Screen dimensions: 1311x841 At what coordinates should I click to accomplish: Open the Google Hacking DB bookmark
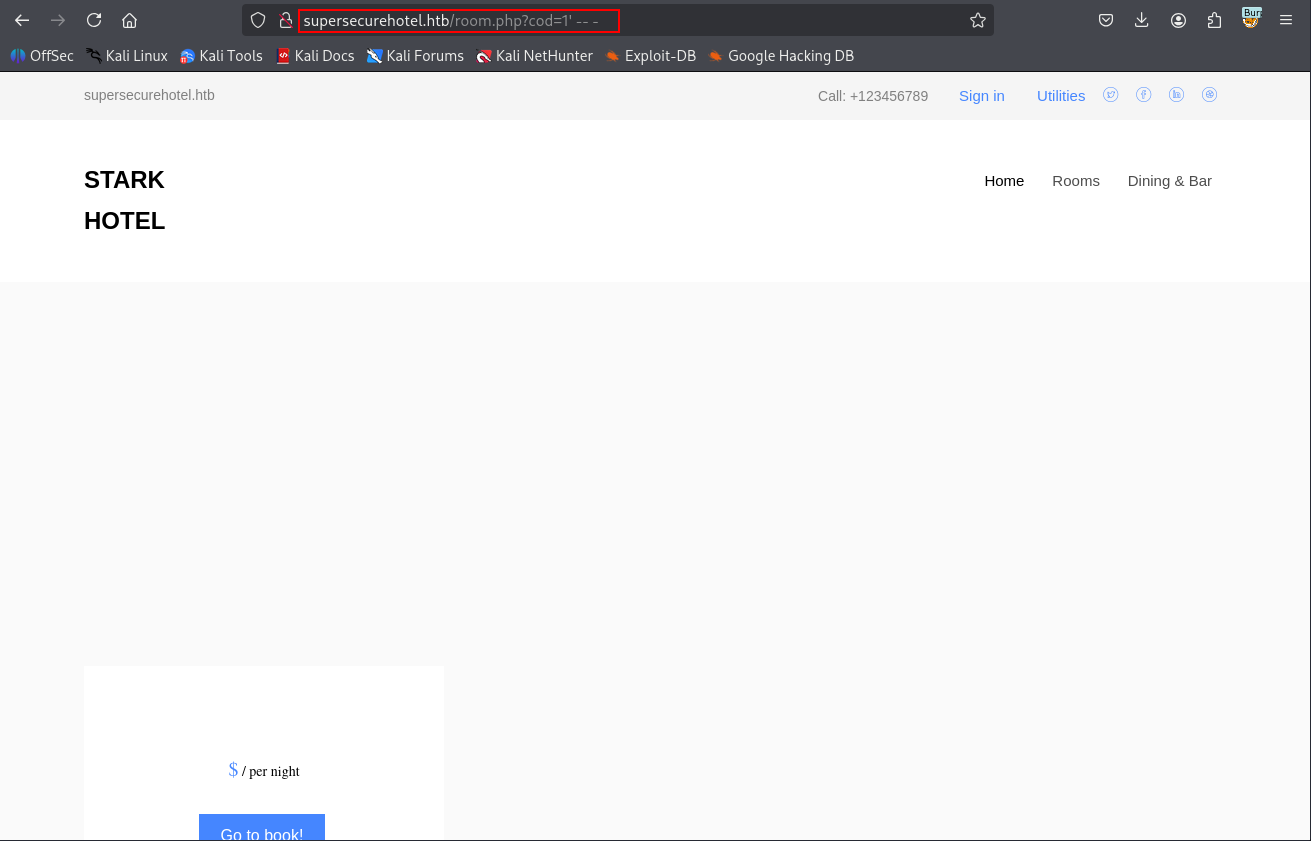pyautogui.click(x=781, y=56)
